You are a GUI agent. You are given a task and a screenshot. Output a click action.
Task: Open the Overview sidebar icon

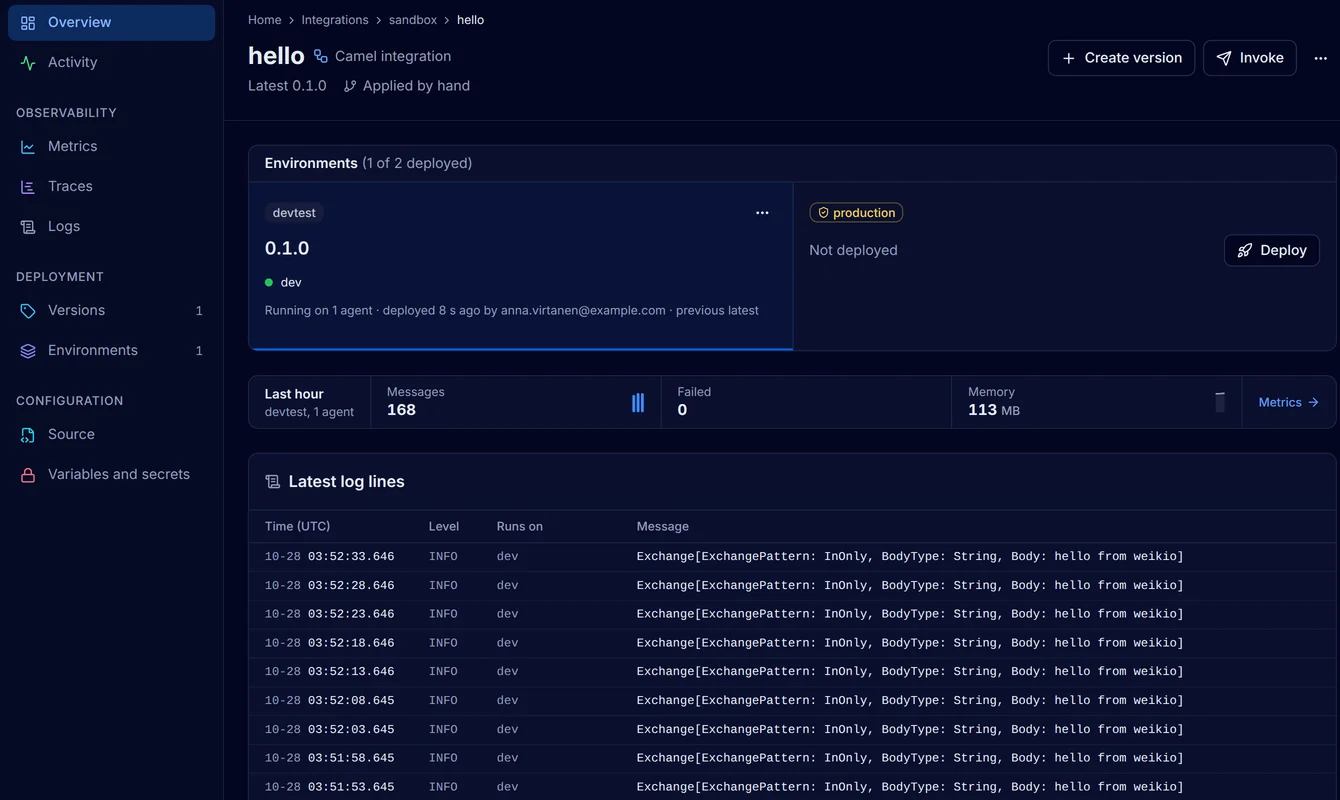coord(28,22)
